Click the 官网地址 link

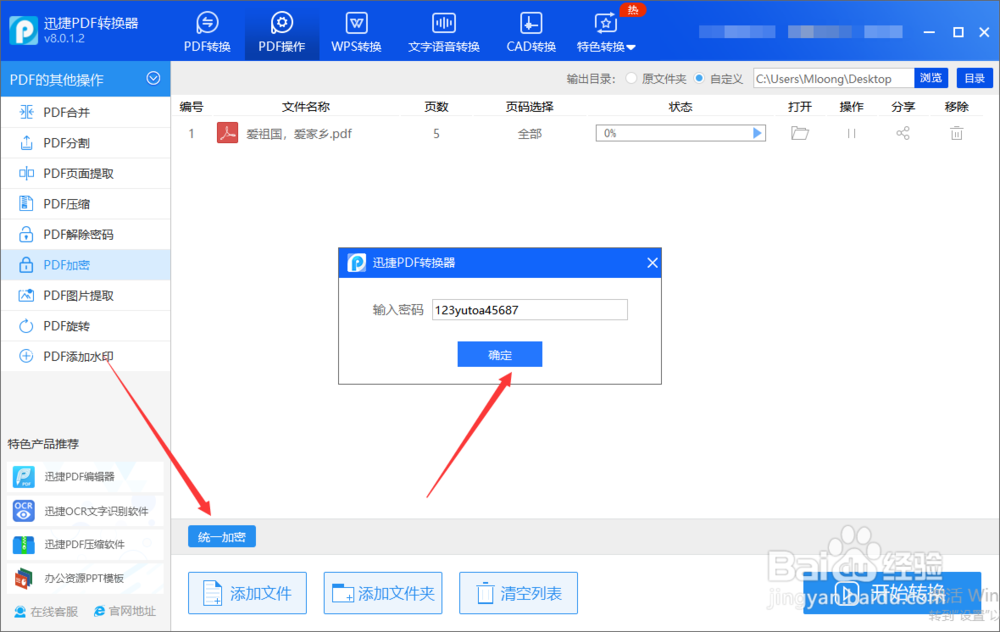coord(125,611)
